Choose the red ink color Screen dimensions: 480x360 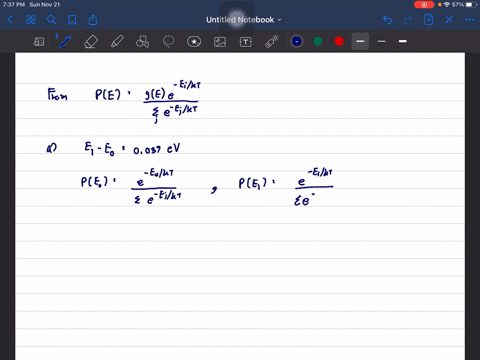pyautogui.click(x=339, y=41)
